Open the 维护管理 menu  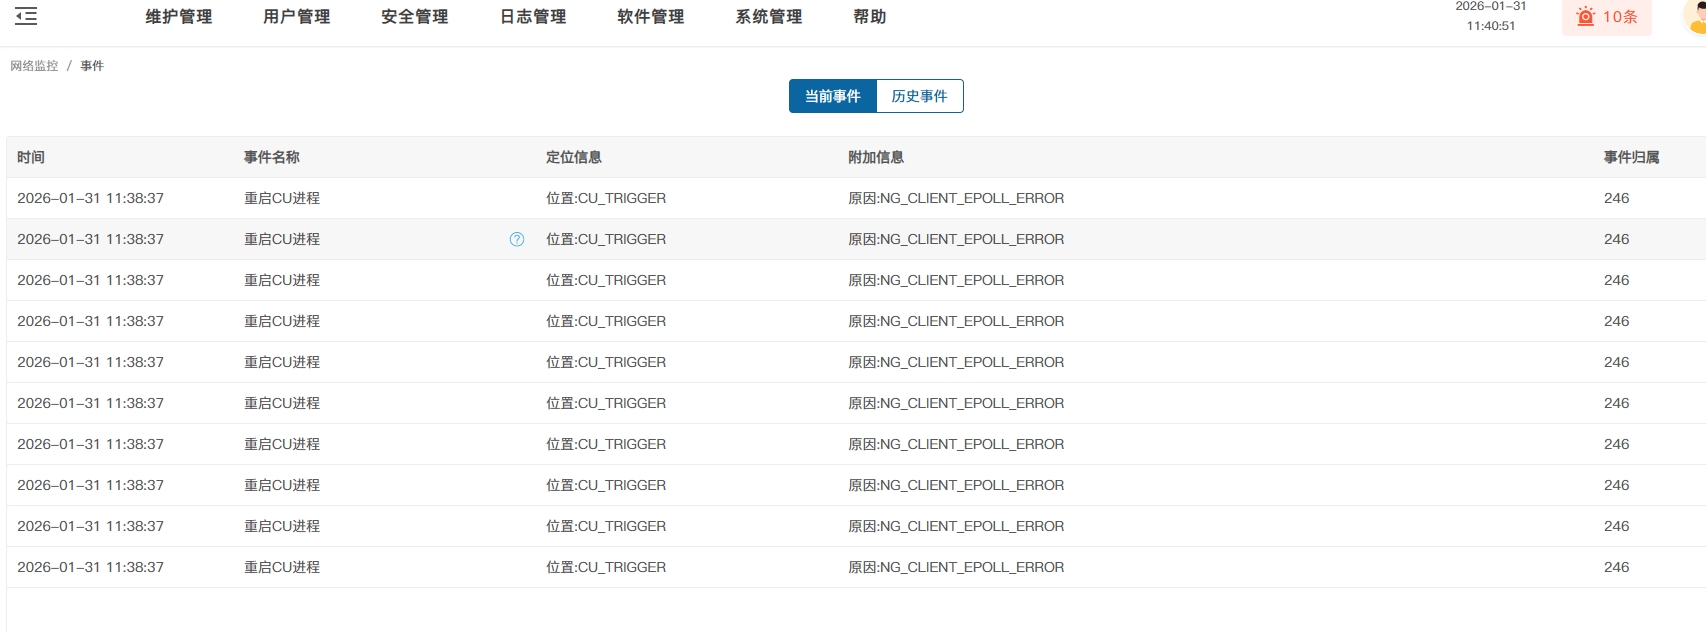click(178, 17)
